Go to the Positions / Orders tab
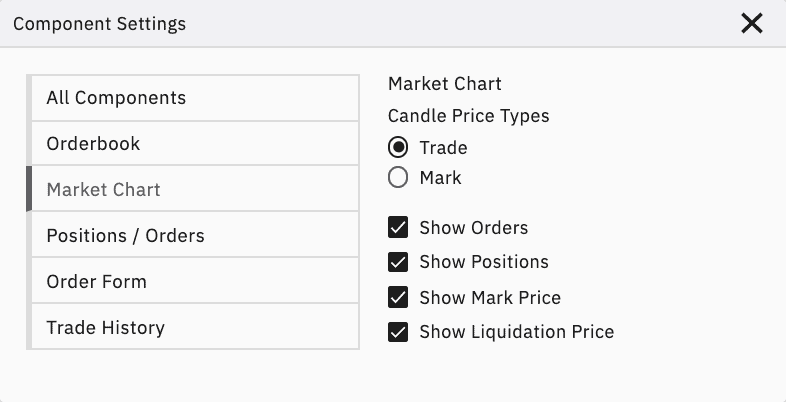 [194, 236]
